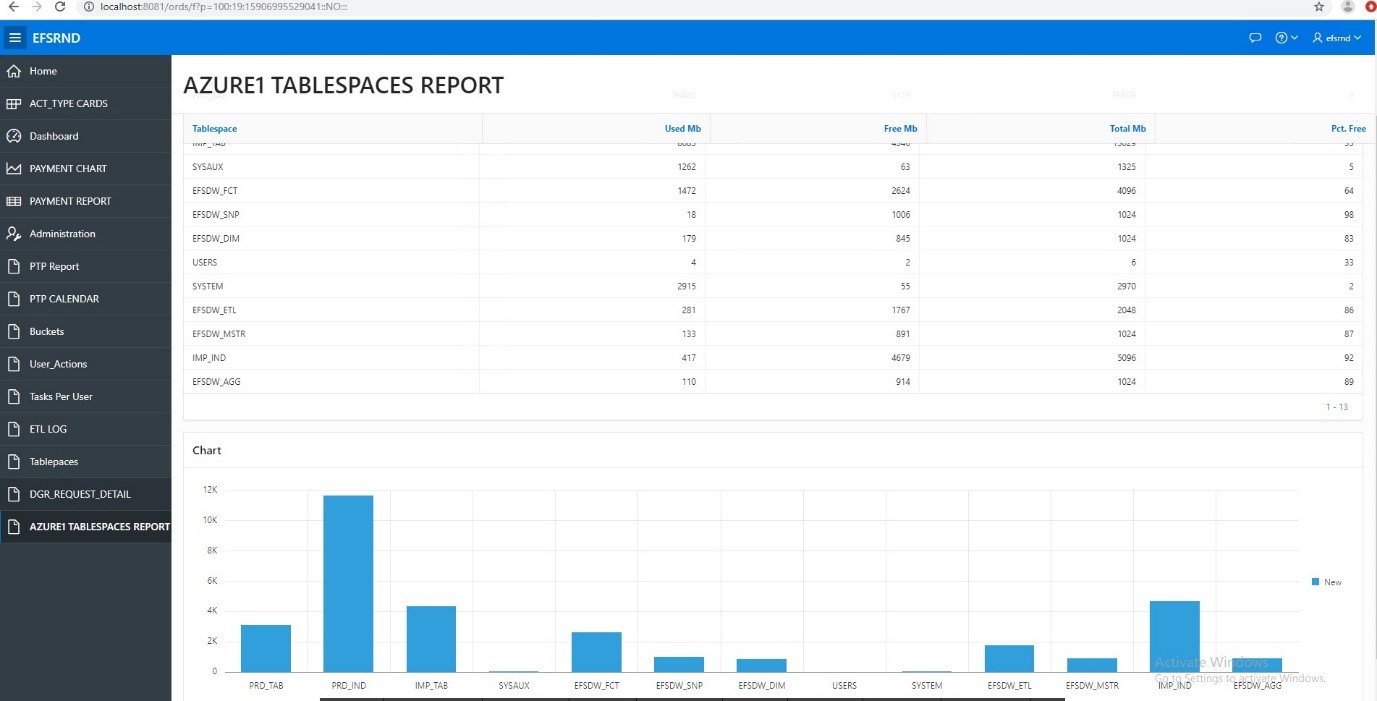
Task: Expand the help menu dropdown
Action: [1286, 38]
